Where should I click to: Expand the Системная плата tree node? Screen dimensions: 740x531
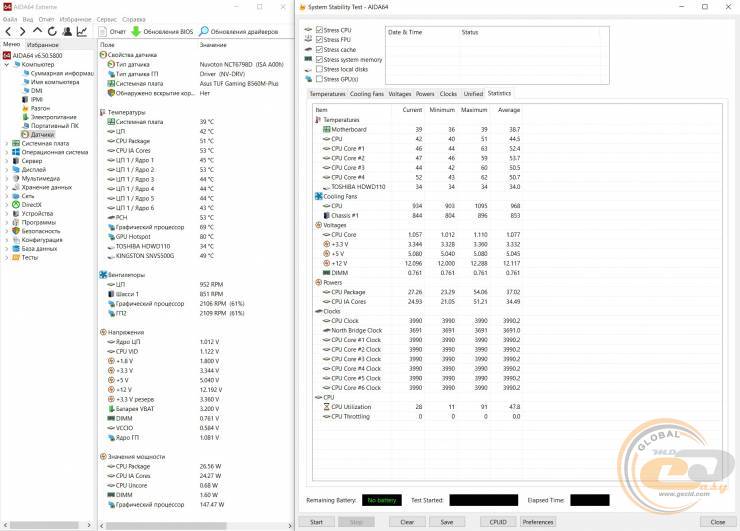tap(6, 143)
